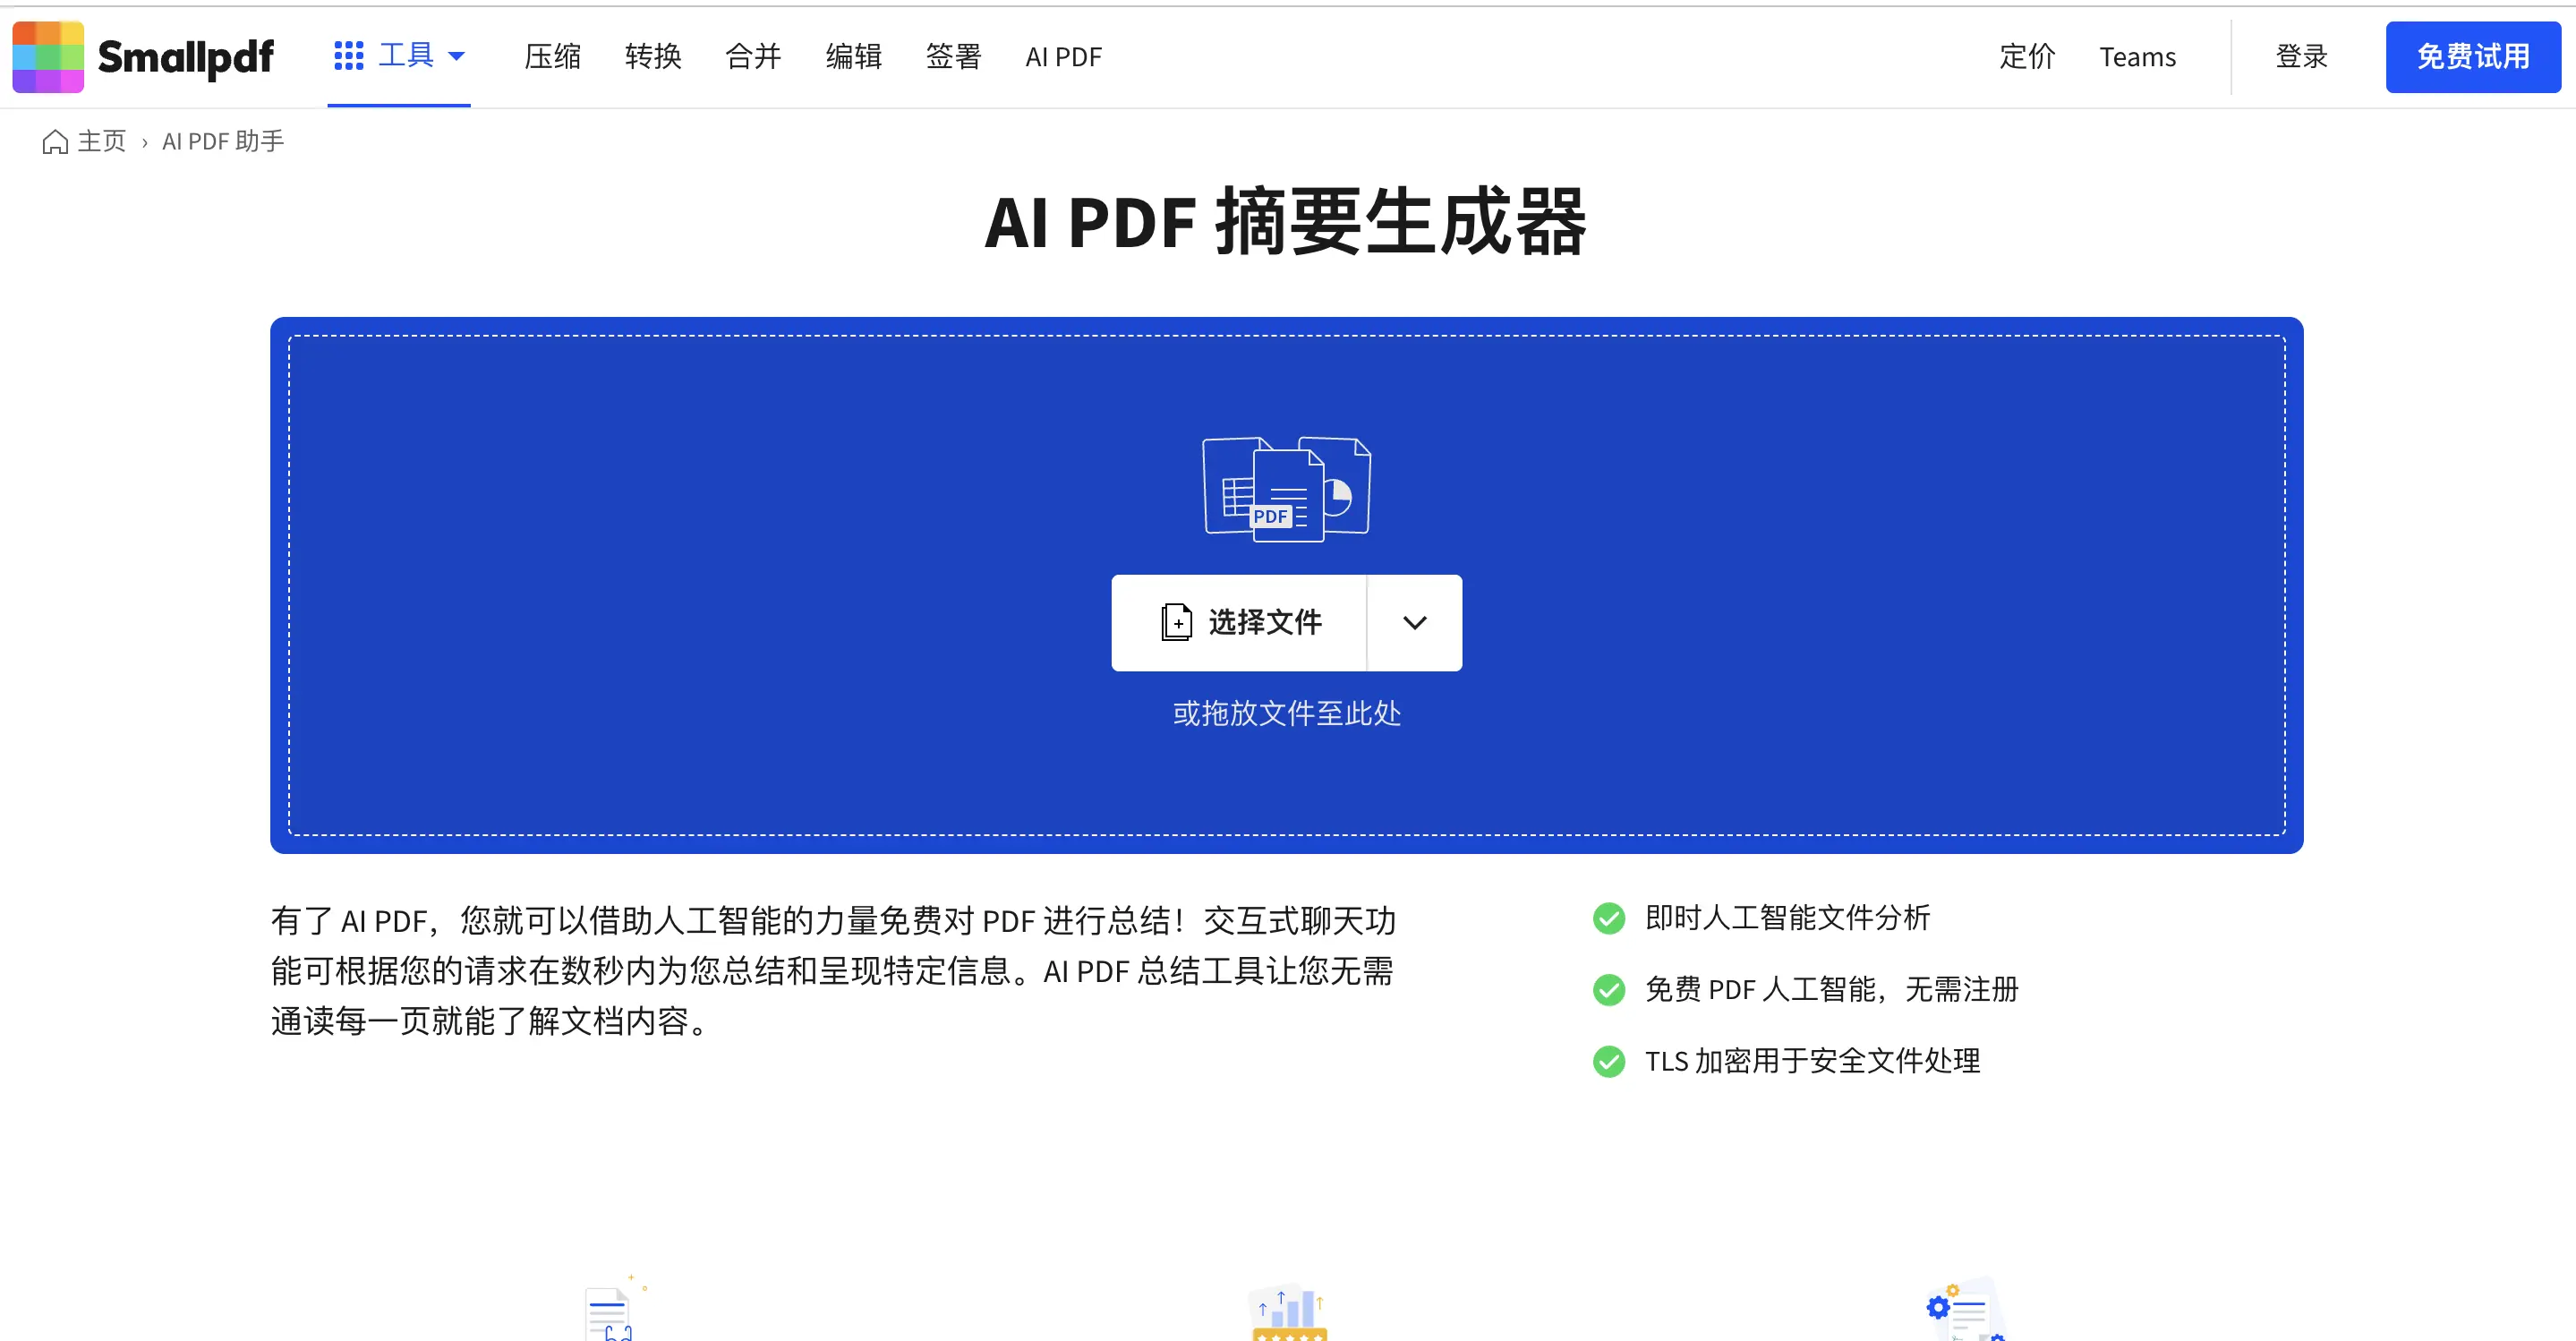Open file source chevron next to 选择文件
The image size is (2576, 1341).
[x=1414, y=622]
